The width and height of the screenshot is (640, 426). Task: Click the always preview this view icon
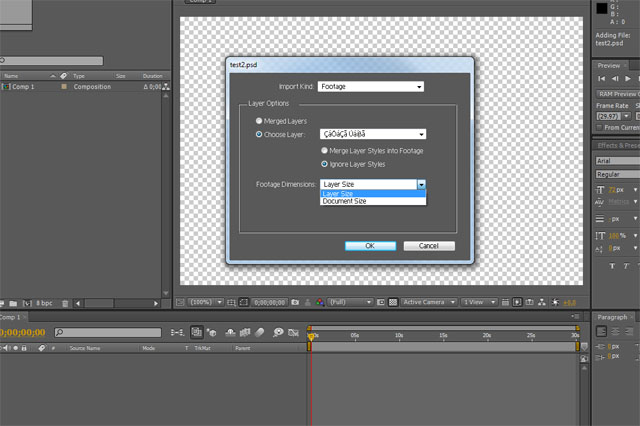coord(180,302)
